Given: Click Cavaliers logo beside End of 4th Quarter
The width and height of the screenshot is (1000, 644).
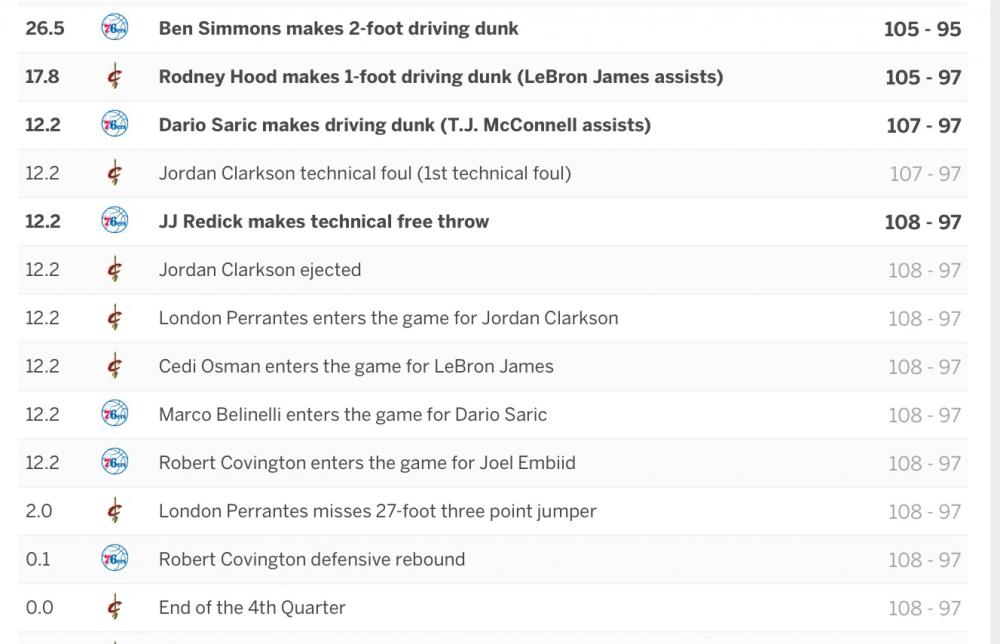Looking at the screenshot, I should [x=115, y=607].
